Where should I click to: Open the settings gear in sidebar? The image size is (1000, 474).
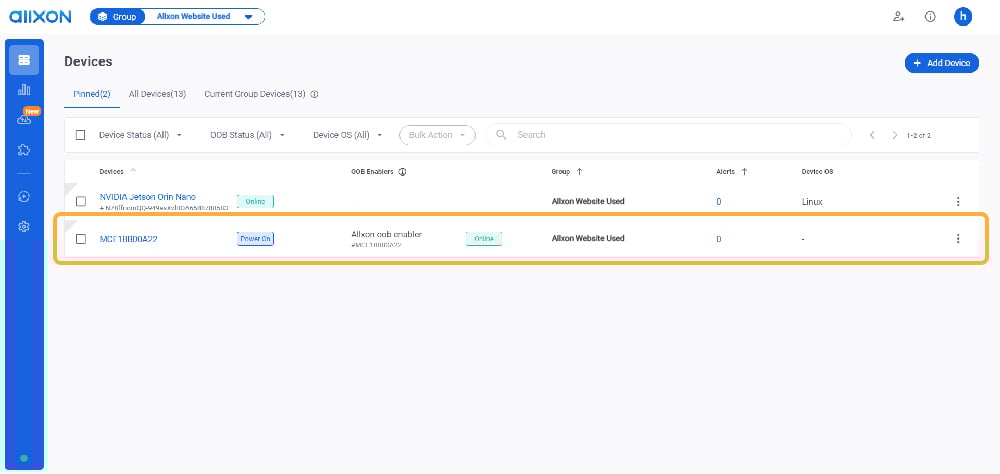(24, 227)
